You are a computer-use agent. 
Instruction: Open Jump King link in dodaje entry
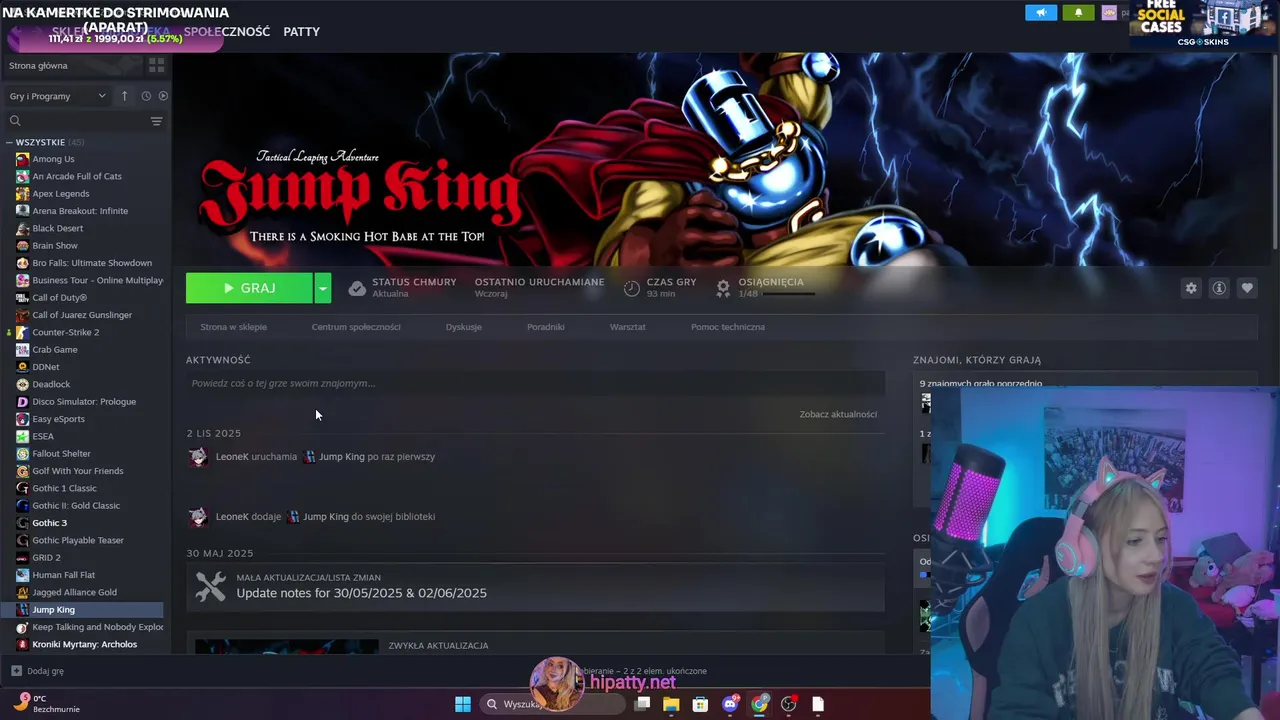pos(326,517)
